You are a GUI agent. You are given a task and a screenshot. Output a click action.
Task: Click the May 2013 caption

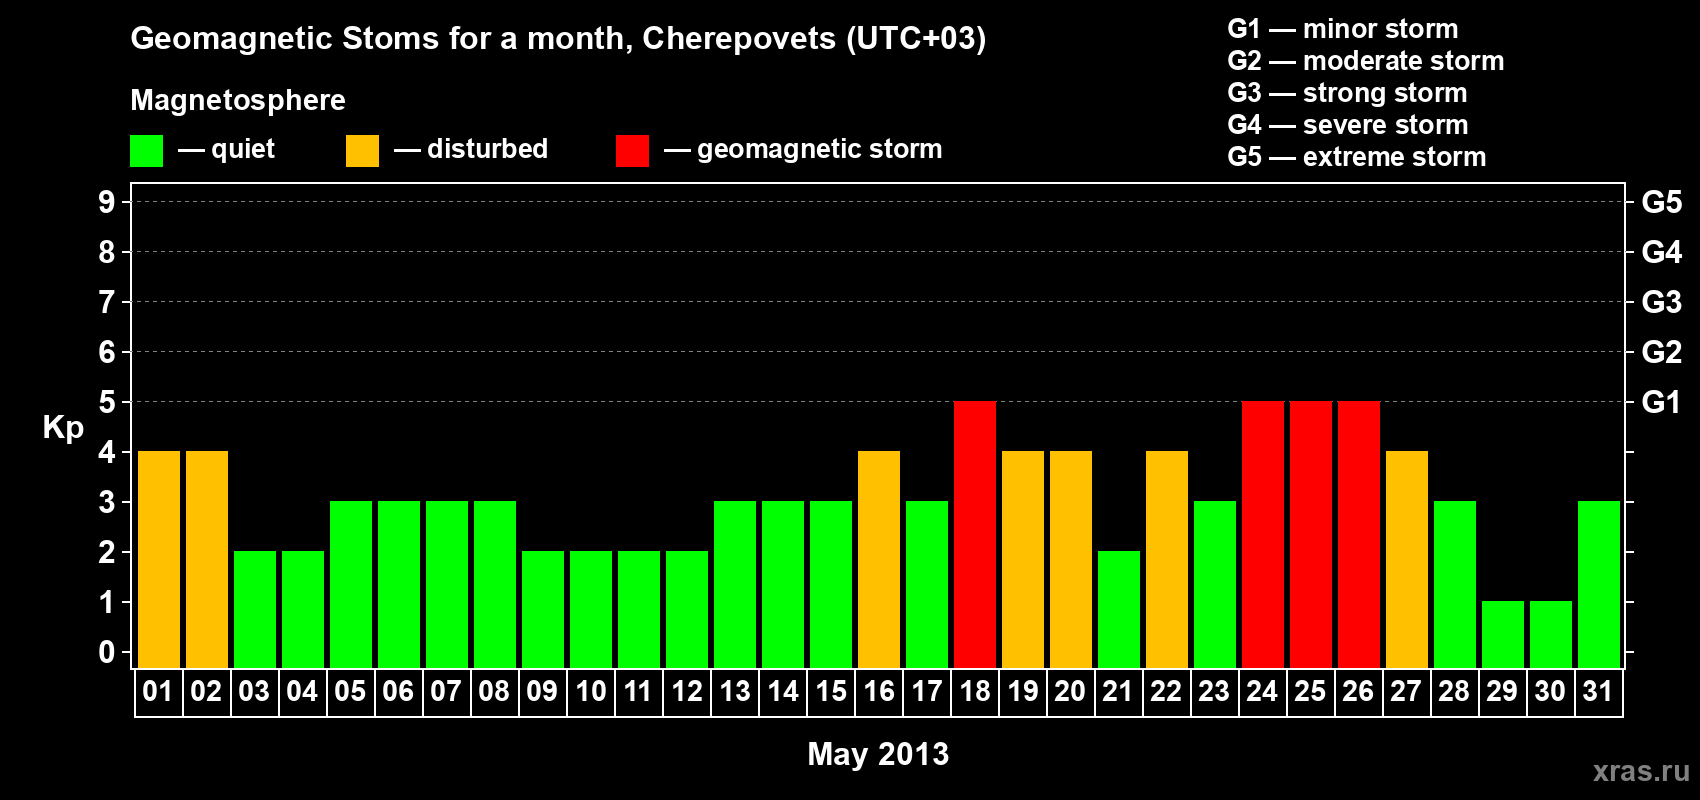pos(878,754)
